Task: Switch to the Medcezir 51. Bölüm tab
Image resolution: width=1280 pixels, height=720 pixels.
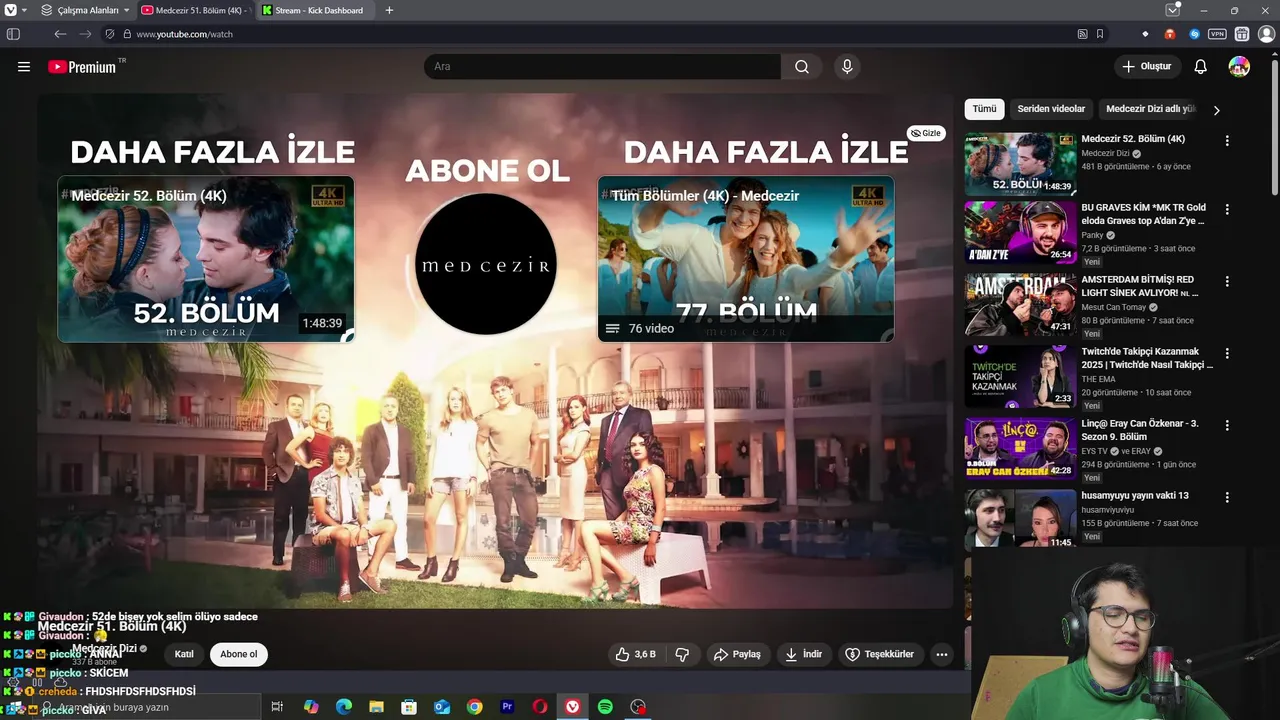Action: click(x=196, y=10)
